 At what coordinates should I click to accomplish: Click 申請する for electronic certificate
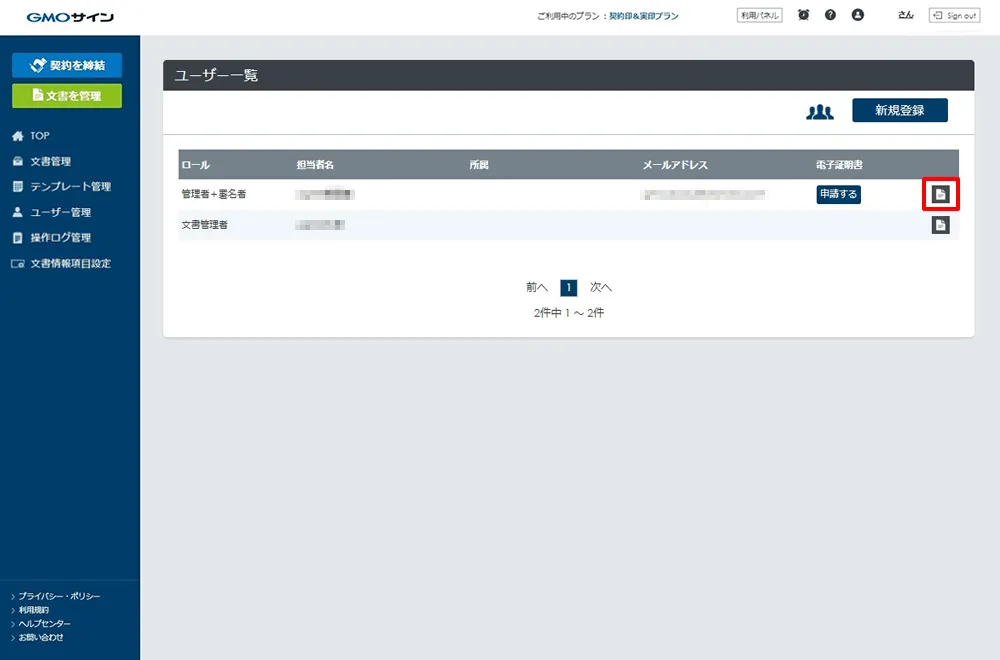838,194
